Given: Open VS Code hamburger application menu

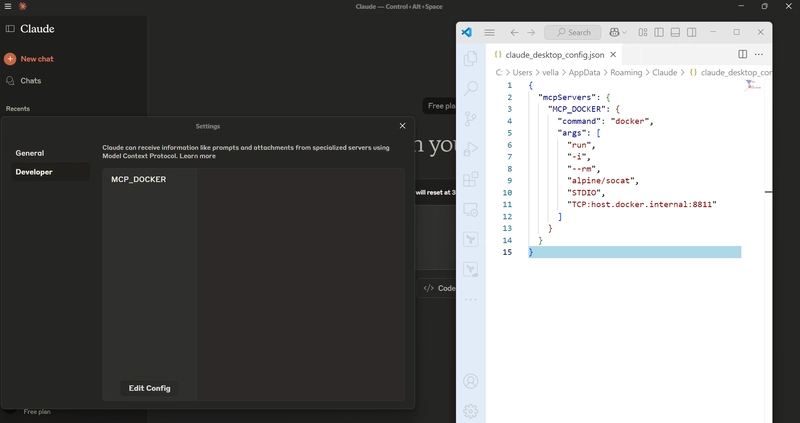Looking at the screenshot, I should (489, 32).
